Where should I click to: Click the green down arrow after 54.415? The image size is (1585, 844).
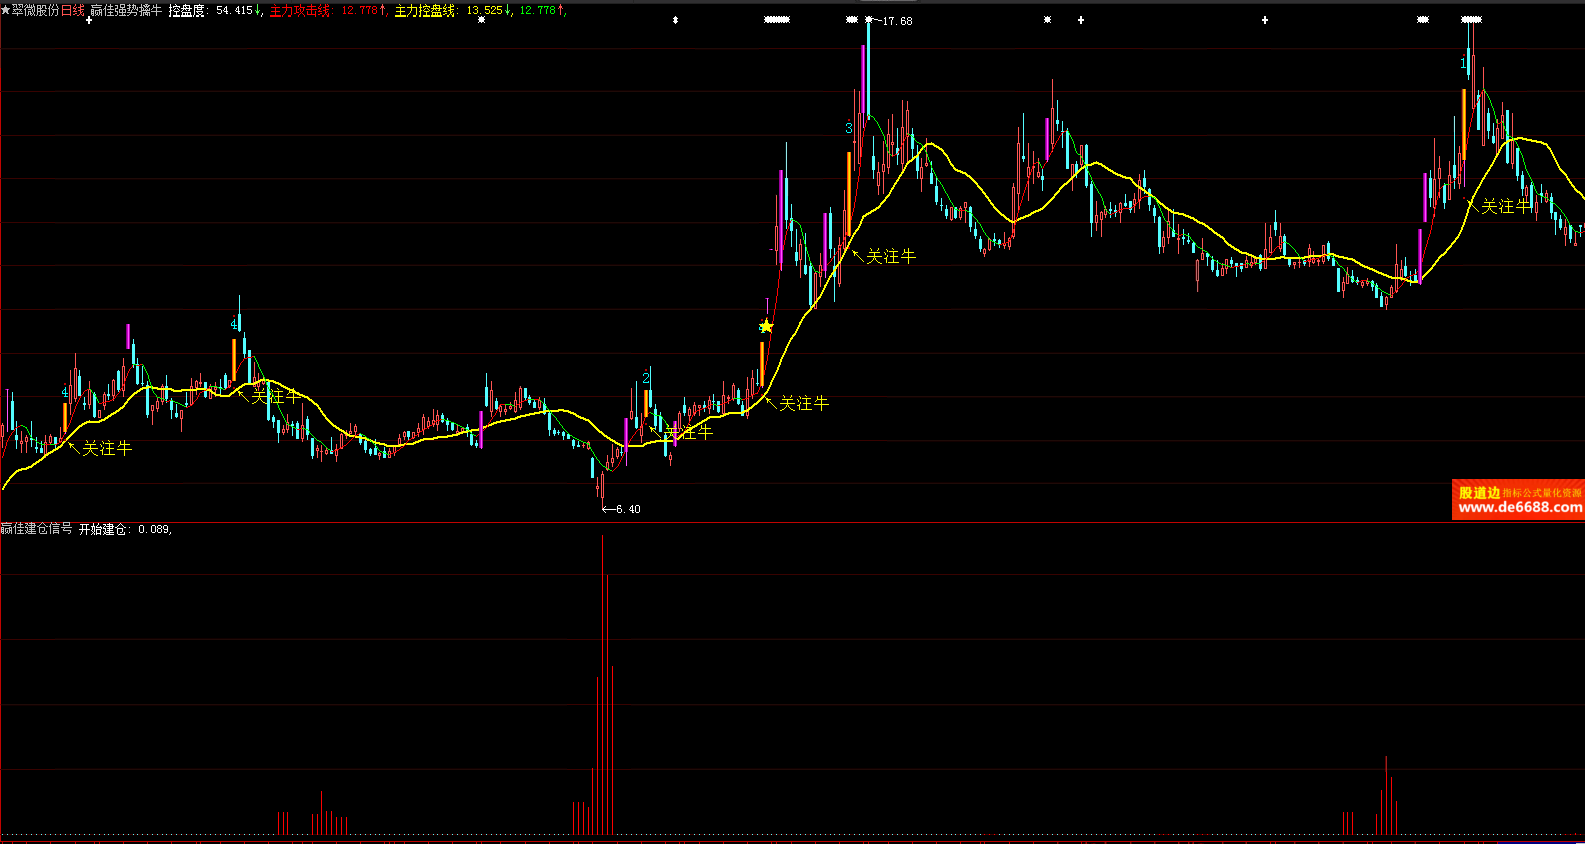click(259, 10)
